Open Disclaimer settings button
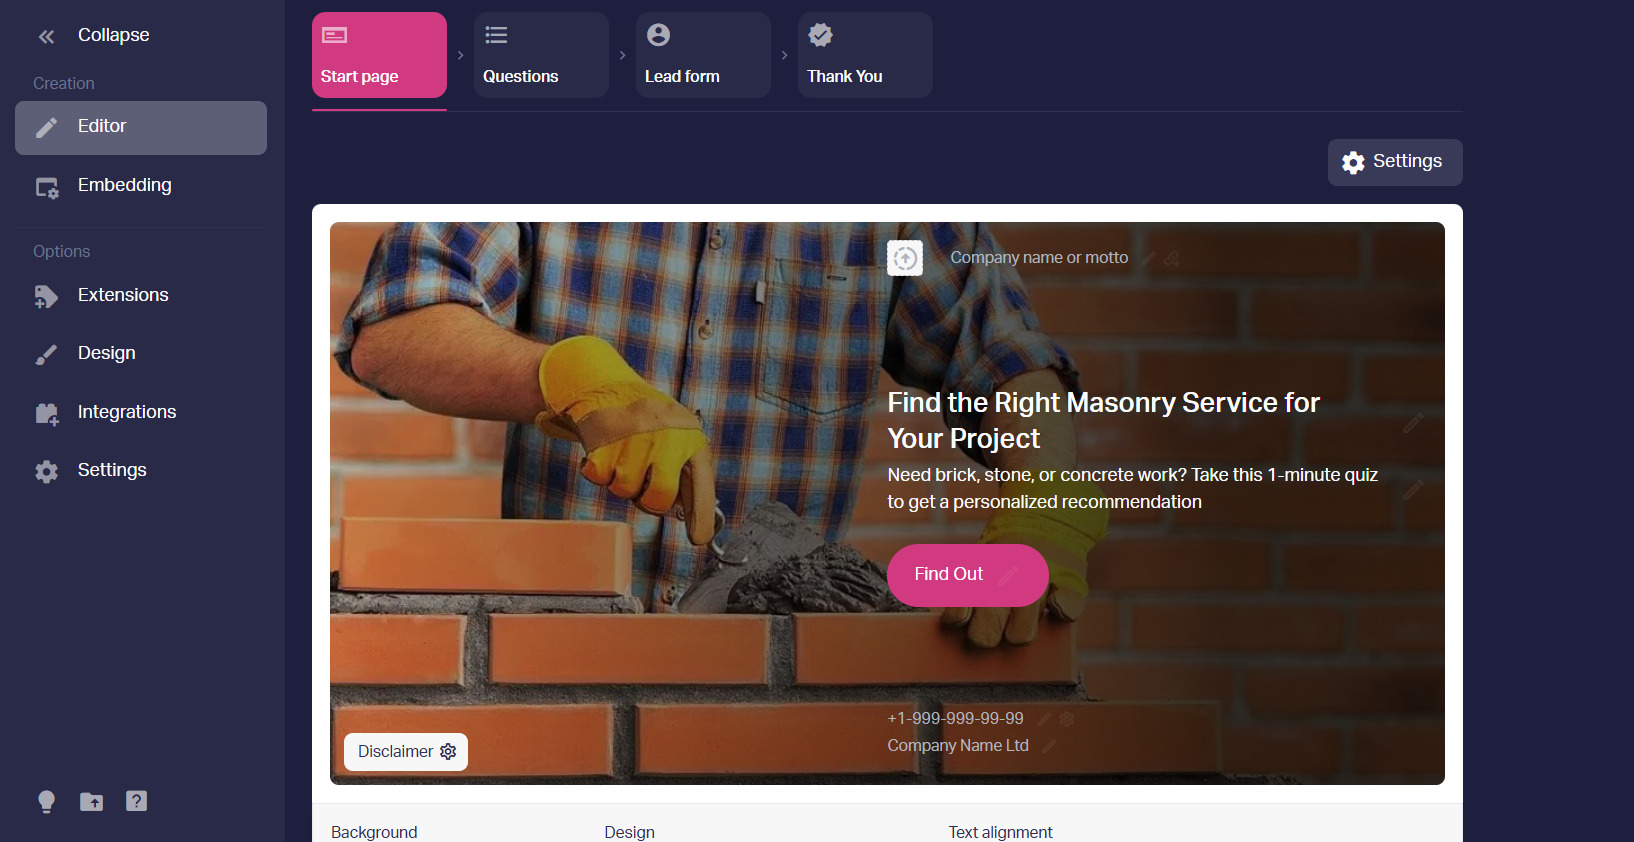This screenshot has height=842, width=1634. (x=406, y=752)
